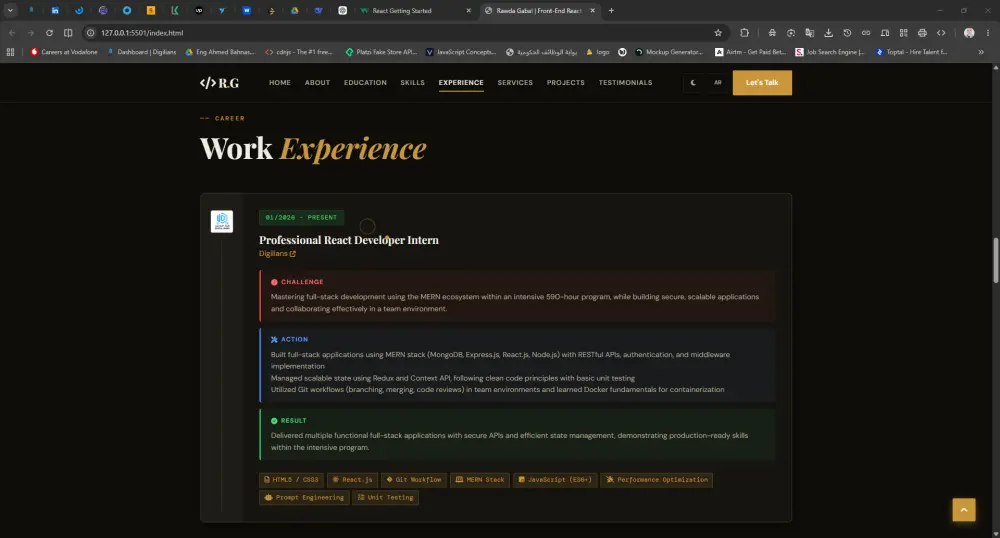The image size is (1000, 538).
Task: Click the React.js skill tag
Action: click(x=352, y=480)
